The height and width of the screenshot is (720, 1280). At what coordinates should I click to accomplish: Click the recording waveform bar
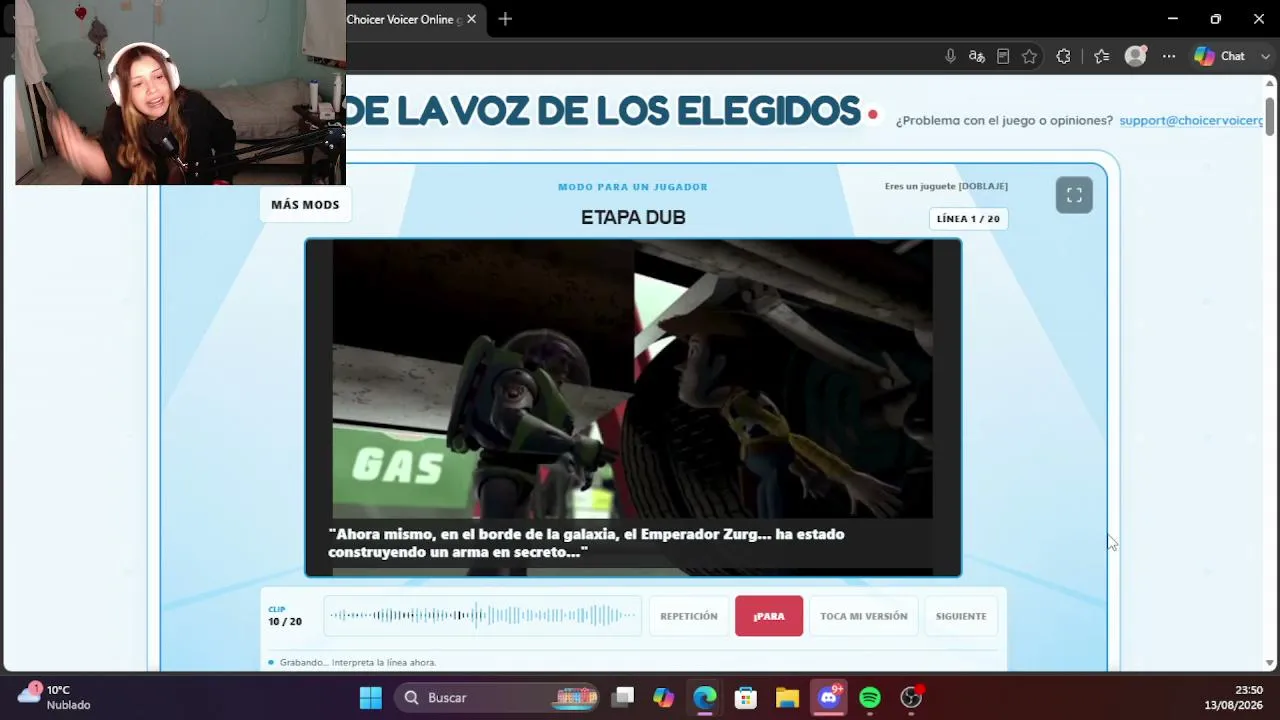[482, 616]
